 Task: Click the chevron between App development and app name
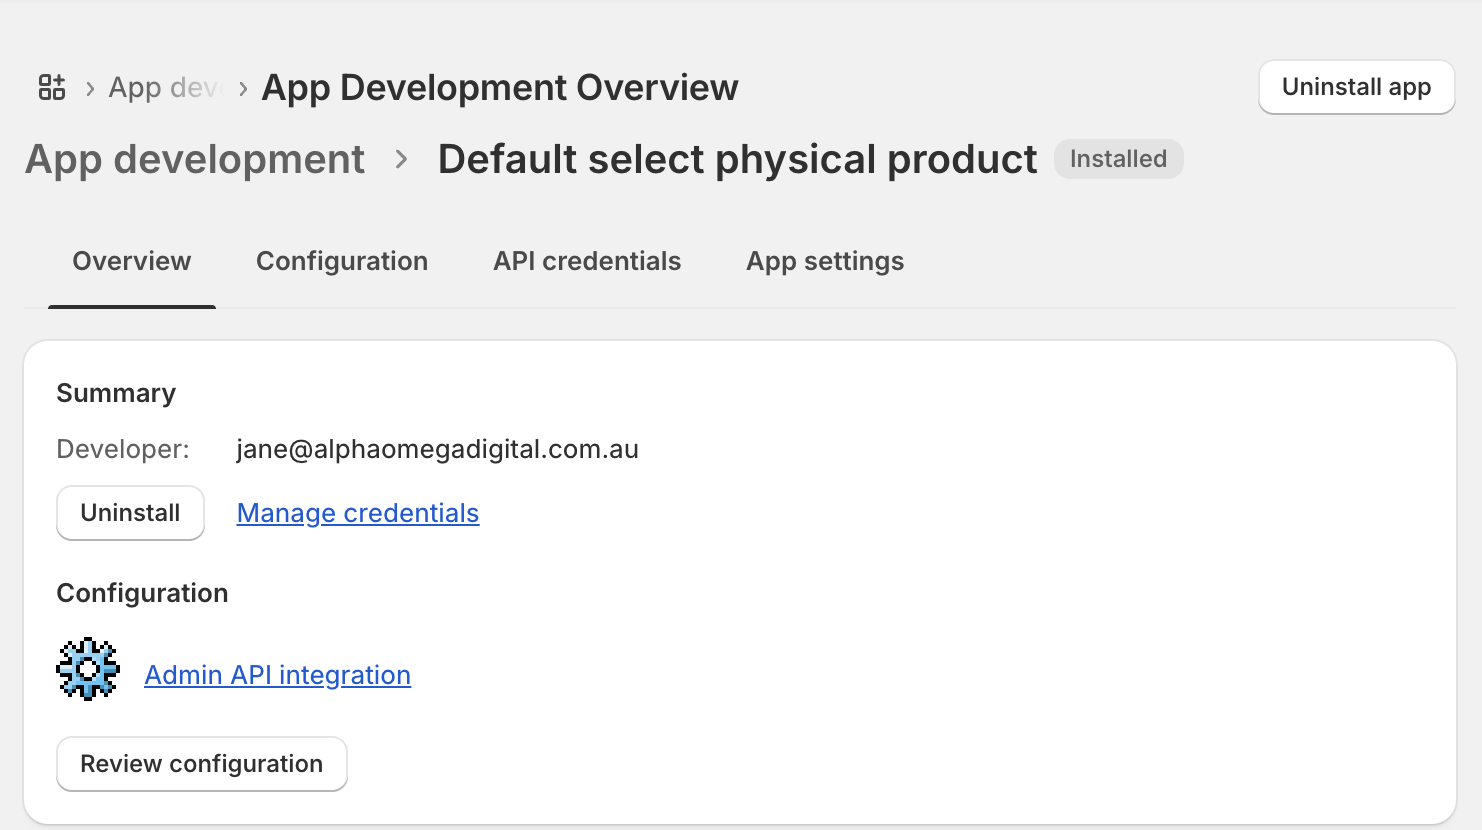tap(402, 159)
